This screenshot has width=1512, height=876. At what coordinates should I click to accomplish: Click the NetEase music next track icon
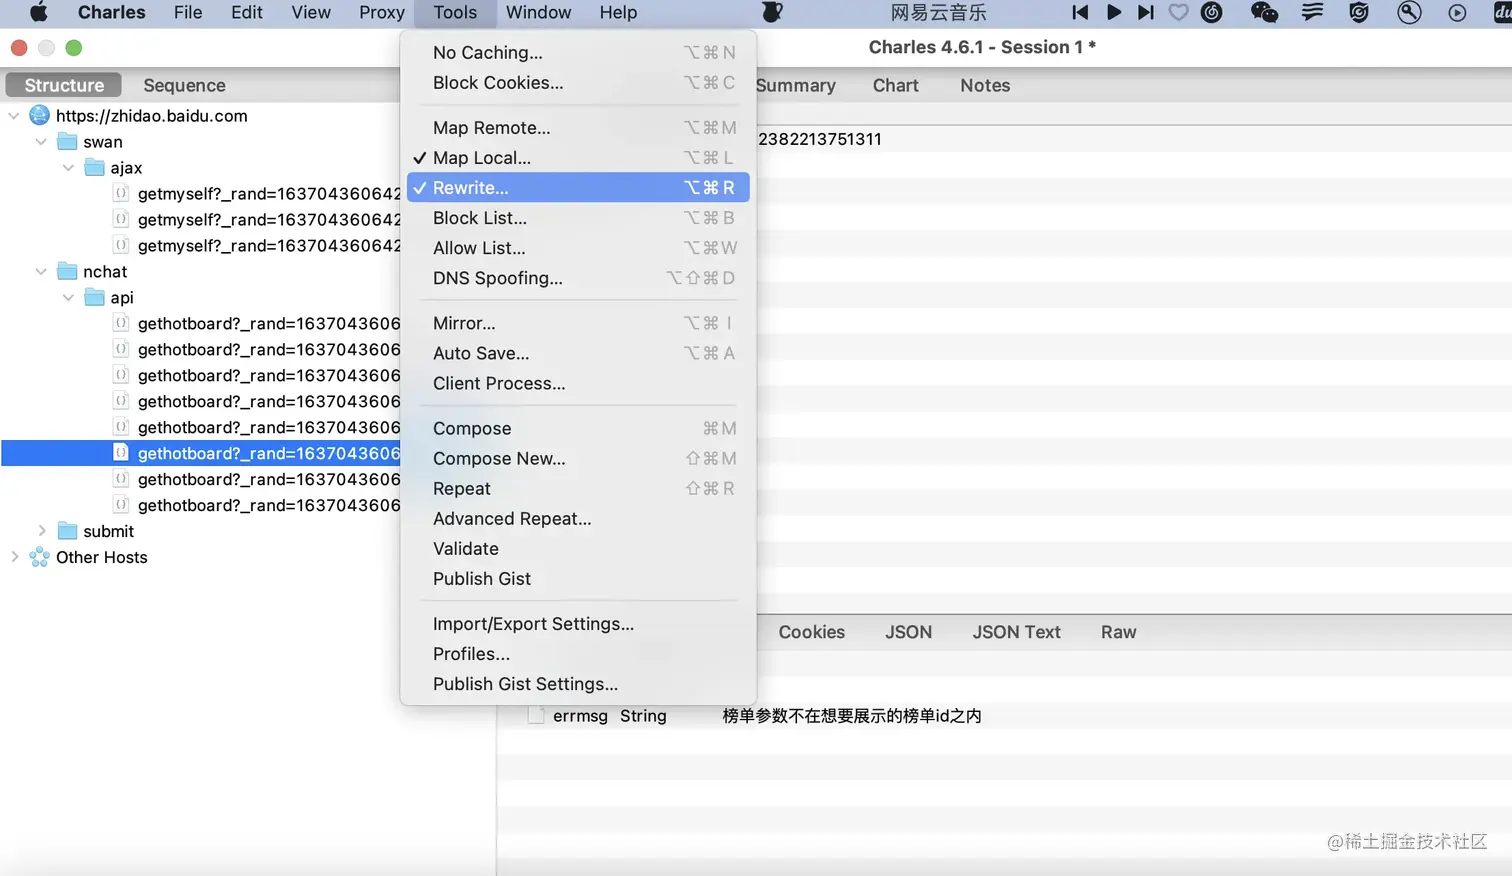(1146, 12)
